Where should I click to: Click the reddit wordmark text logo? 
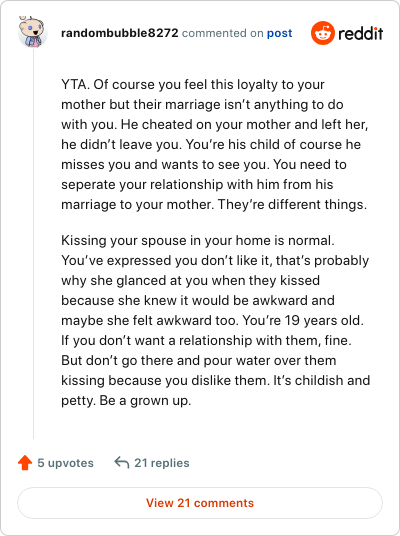tap(361, 34)
